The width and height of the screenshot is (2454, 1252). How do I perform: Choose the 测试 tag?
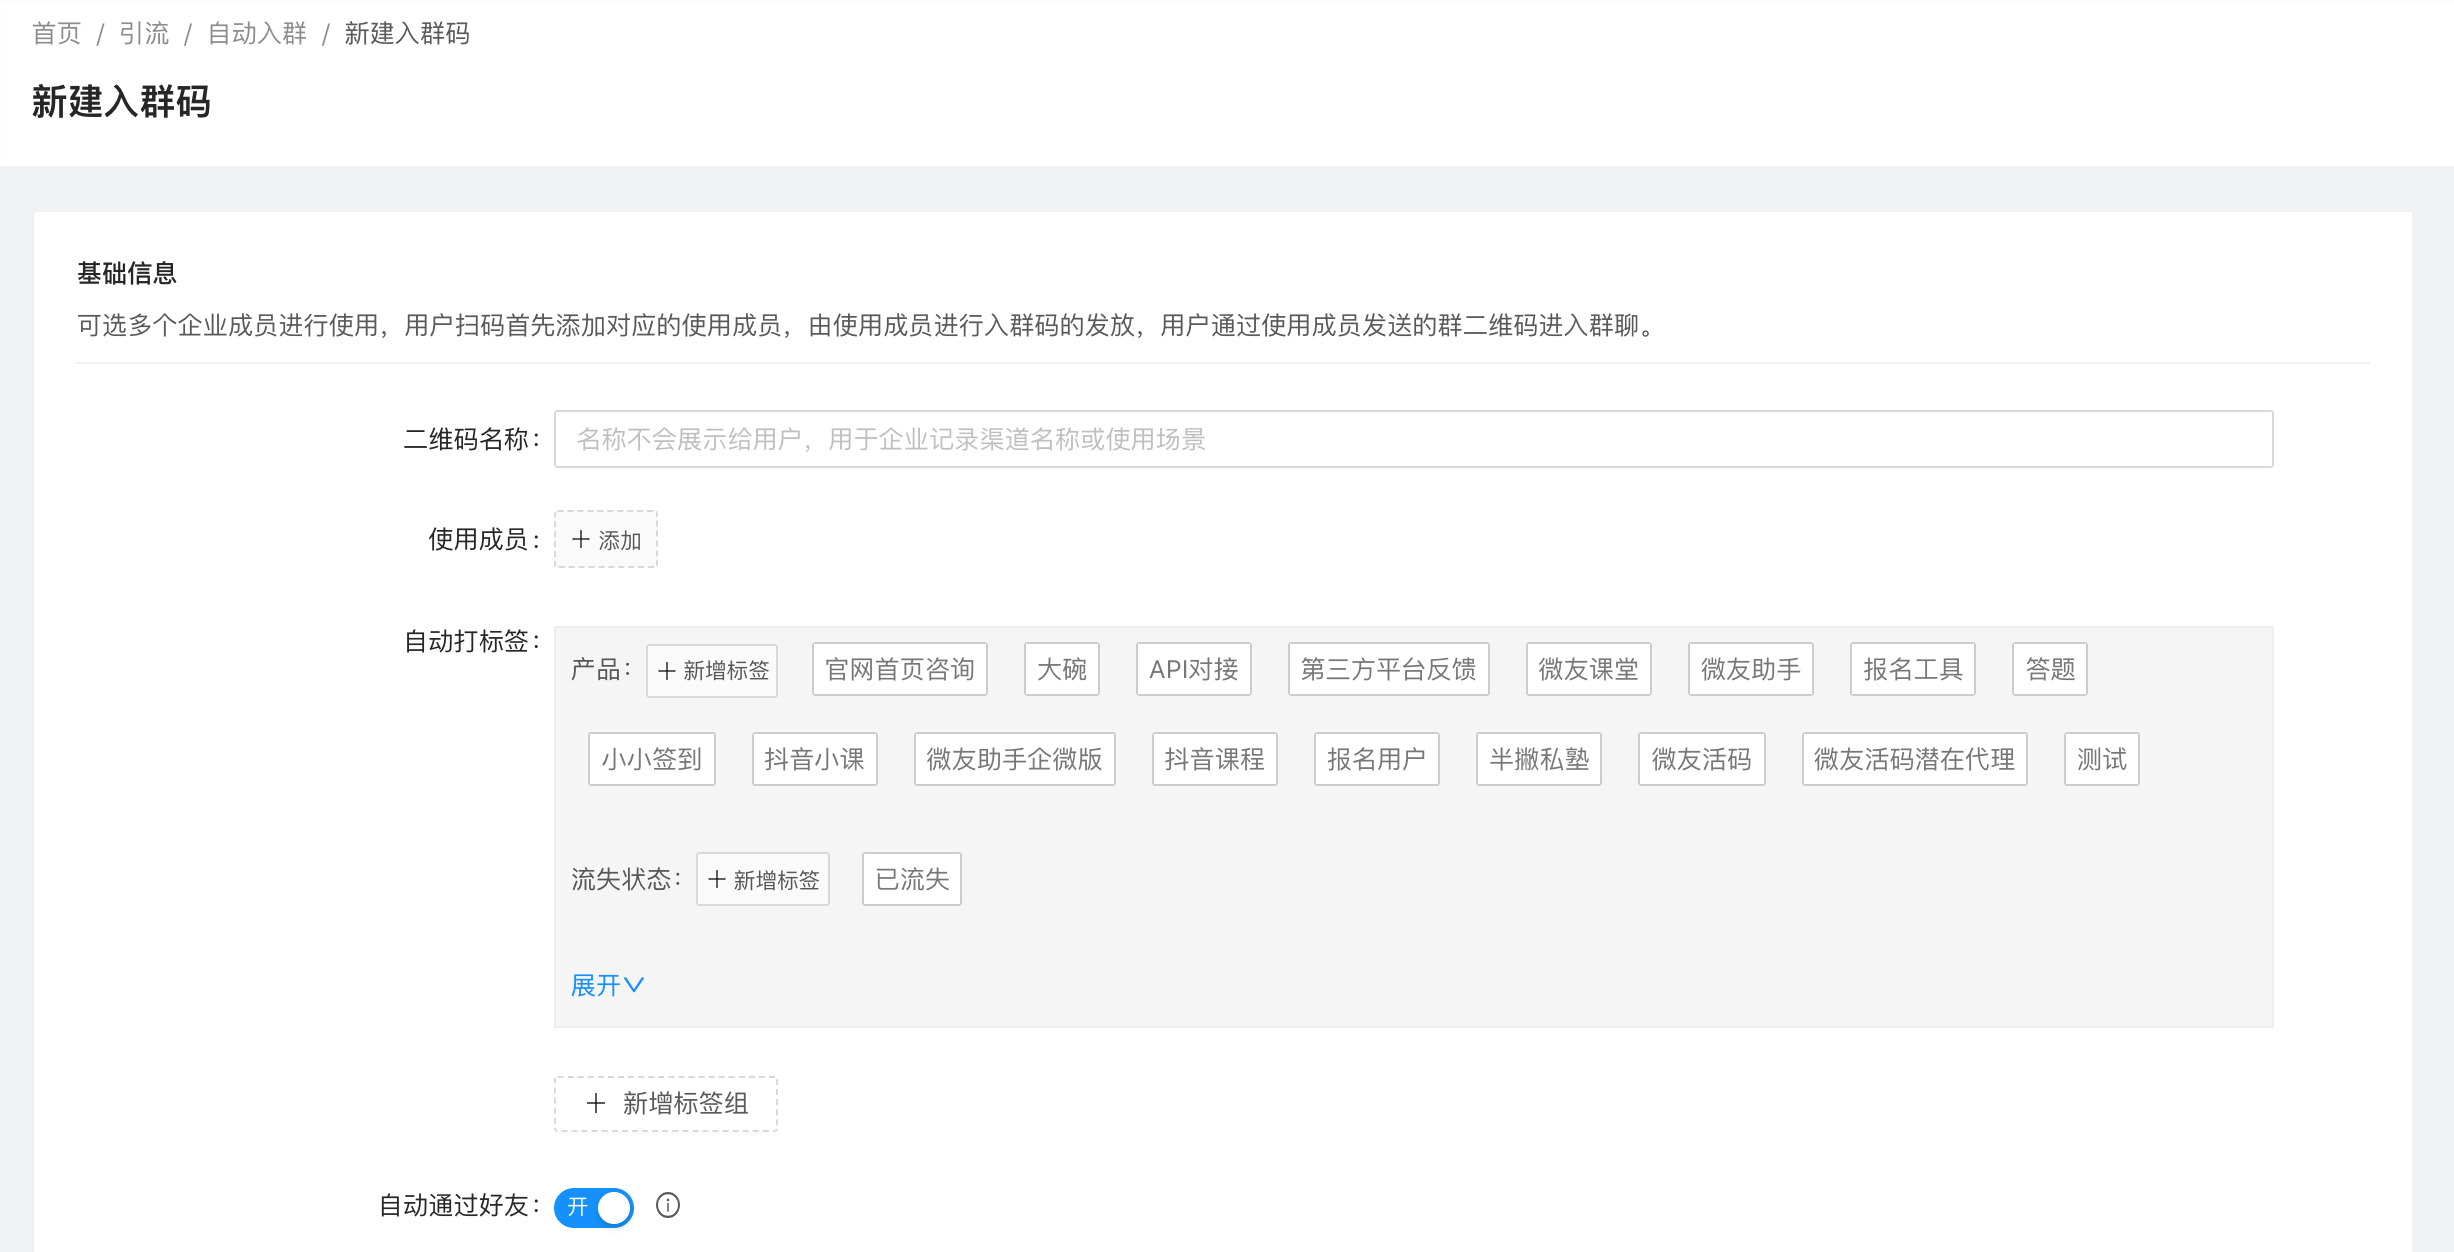[x=2102, y=759]
